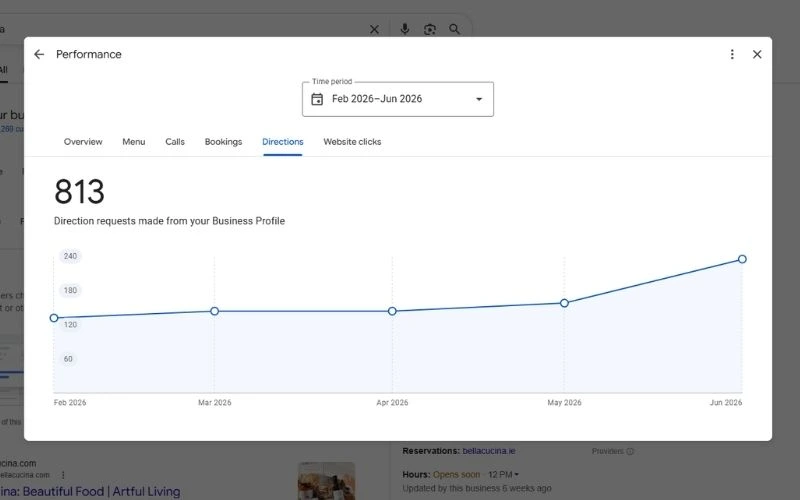Go back with the Performance arrow
Image resolution: width=800 pixels, height=500 pixels.
[39, 54]
